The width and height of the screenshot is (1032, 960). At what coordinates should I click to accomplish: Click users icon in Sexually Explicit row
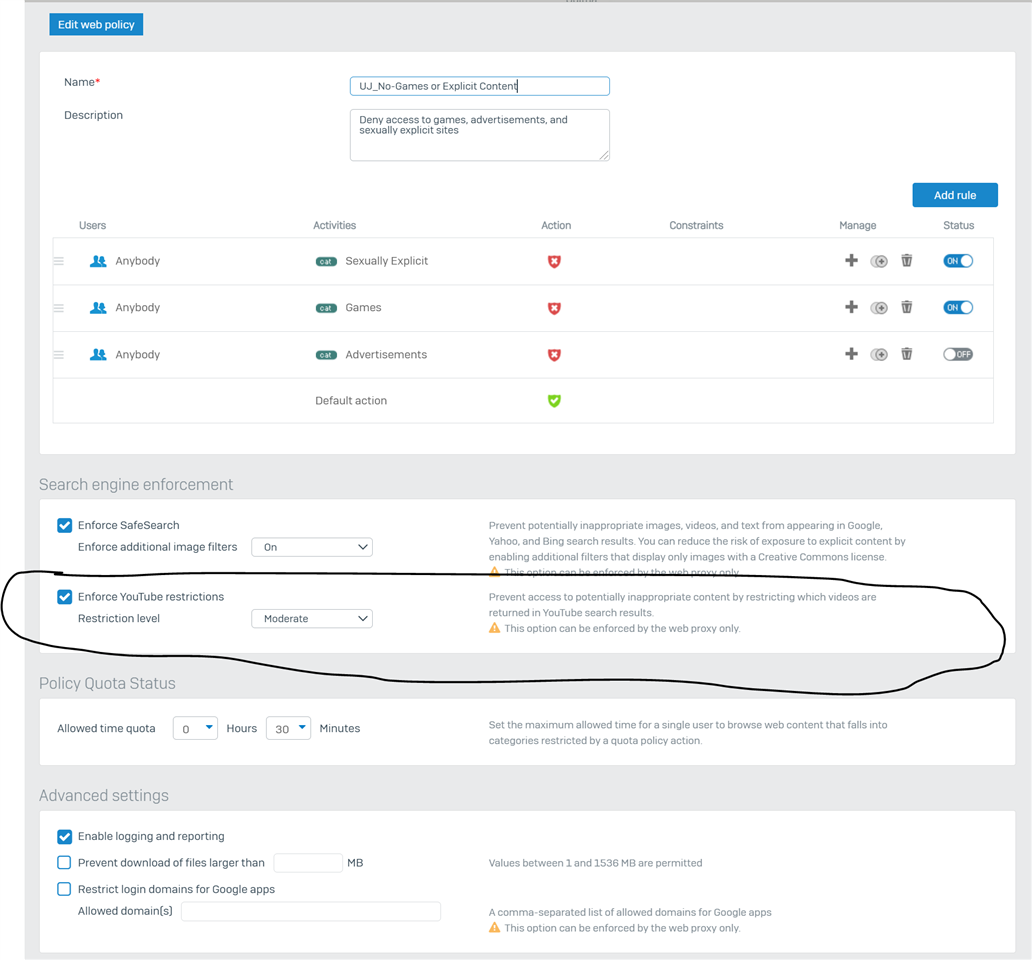tap(98, 261)
